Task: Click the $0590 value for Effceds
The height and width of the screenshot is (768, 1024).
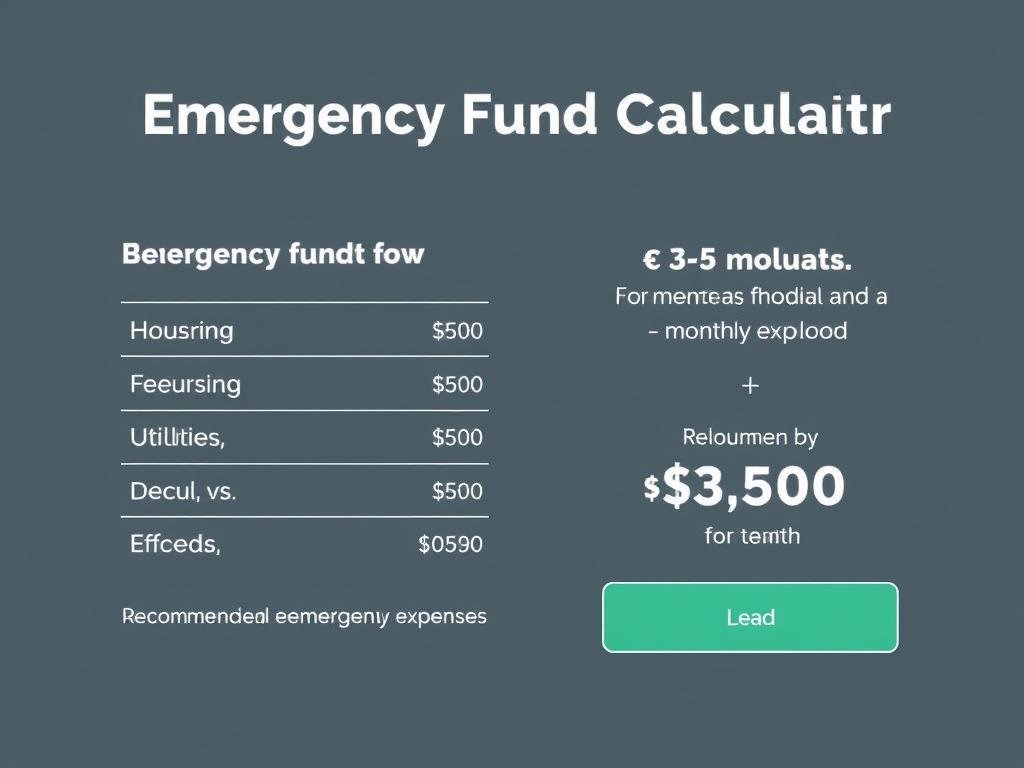Action: pos(452,544)
